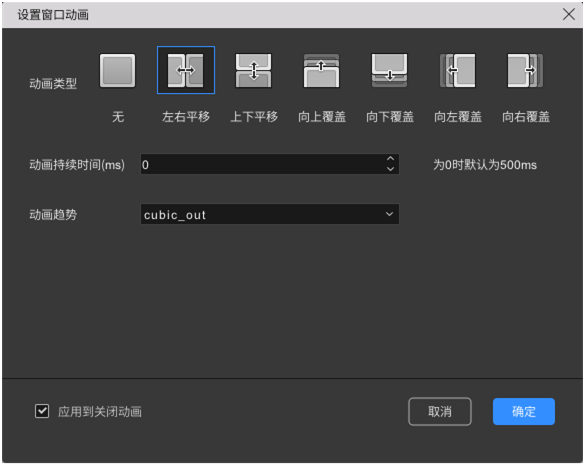587x468 pixels.
Task: Click the 为0时默认为500ms hint text
Action: pyautogui.click(x=485, y=165)
